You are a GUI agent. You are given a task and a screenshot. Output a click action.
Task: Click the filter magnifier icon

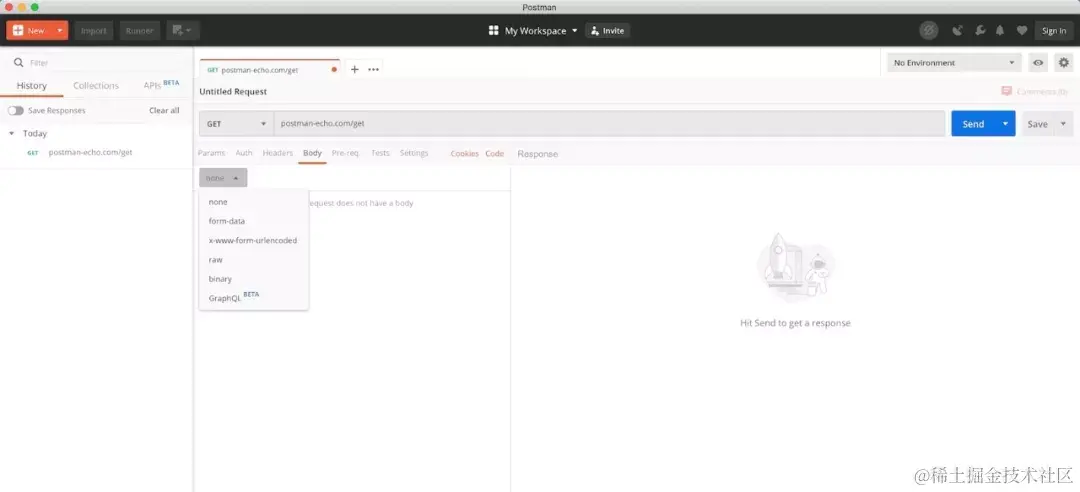[19, 63]
